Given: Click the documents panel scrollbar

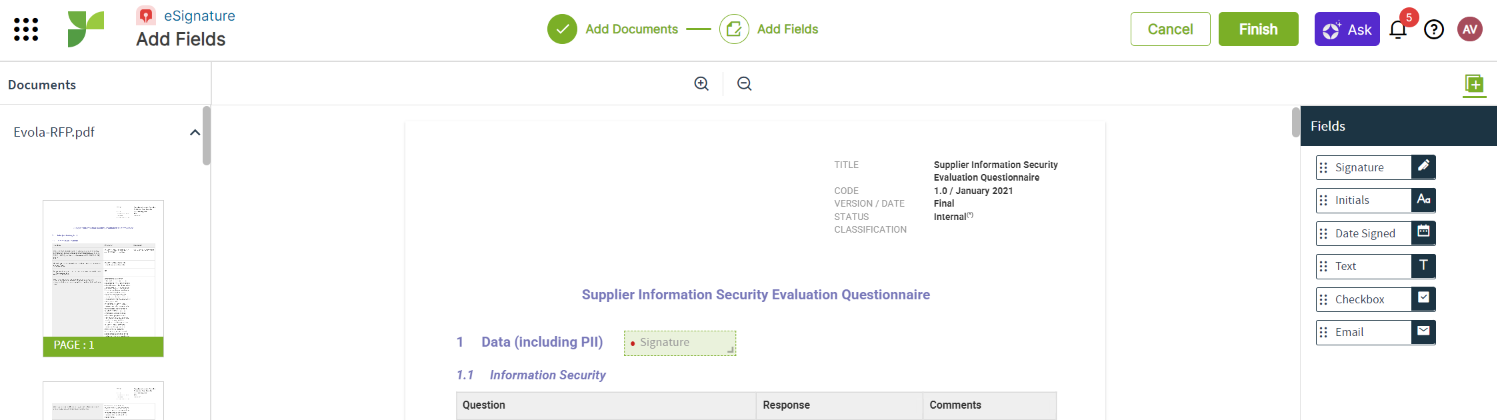Looking at the screenshot, I should [x=207, y=135].
